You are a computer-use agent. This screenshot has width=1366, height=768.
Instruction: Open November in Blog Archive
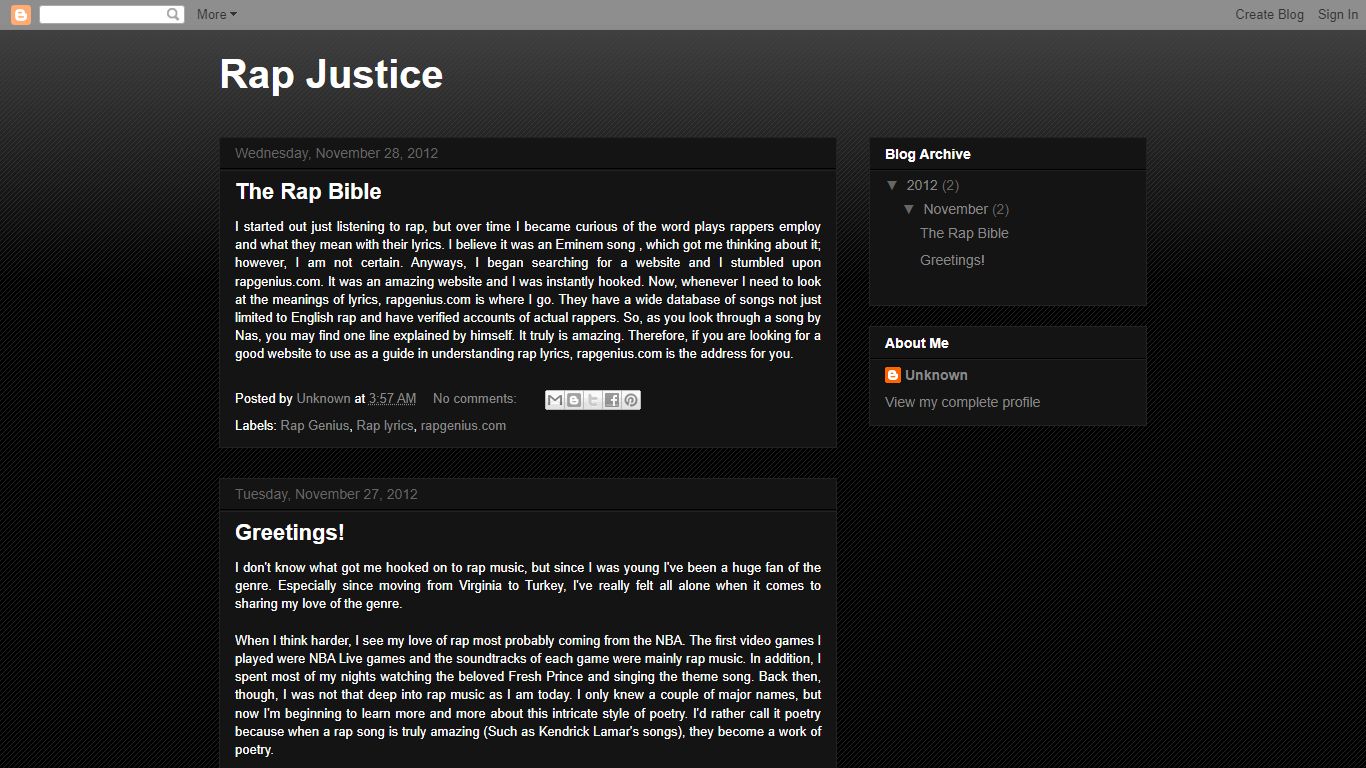pyautogui.click(x=955, y=209)
